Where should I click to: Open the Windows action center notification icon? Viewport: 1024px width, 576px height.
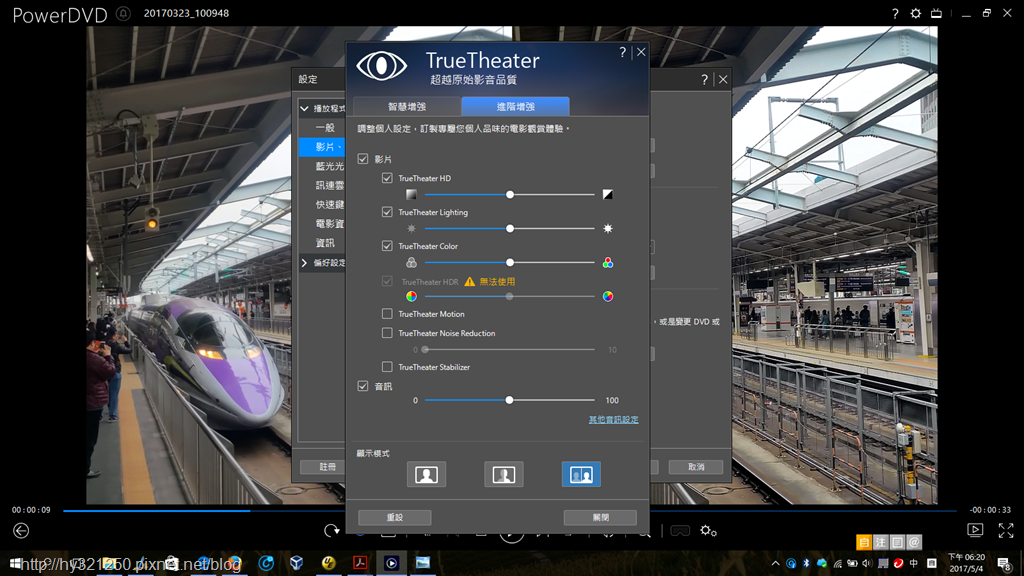(x=1004, y=564)
